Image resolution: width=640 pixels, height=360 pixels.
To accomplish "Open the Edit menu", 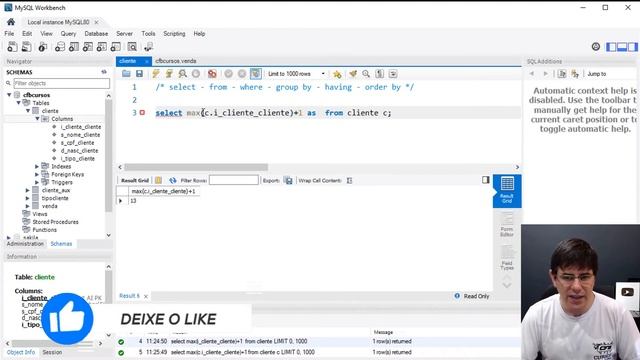I will [27, 33].
